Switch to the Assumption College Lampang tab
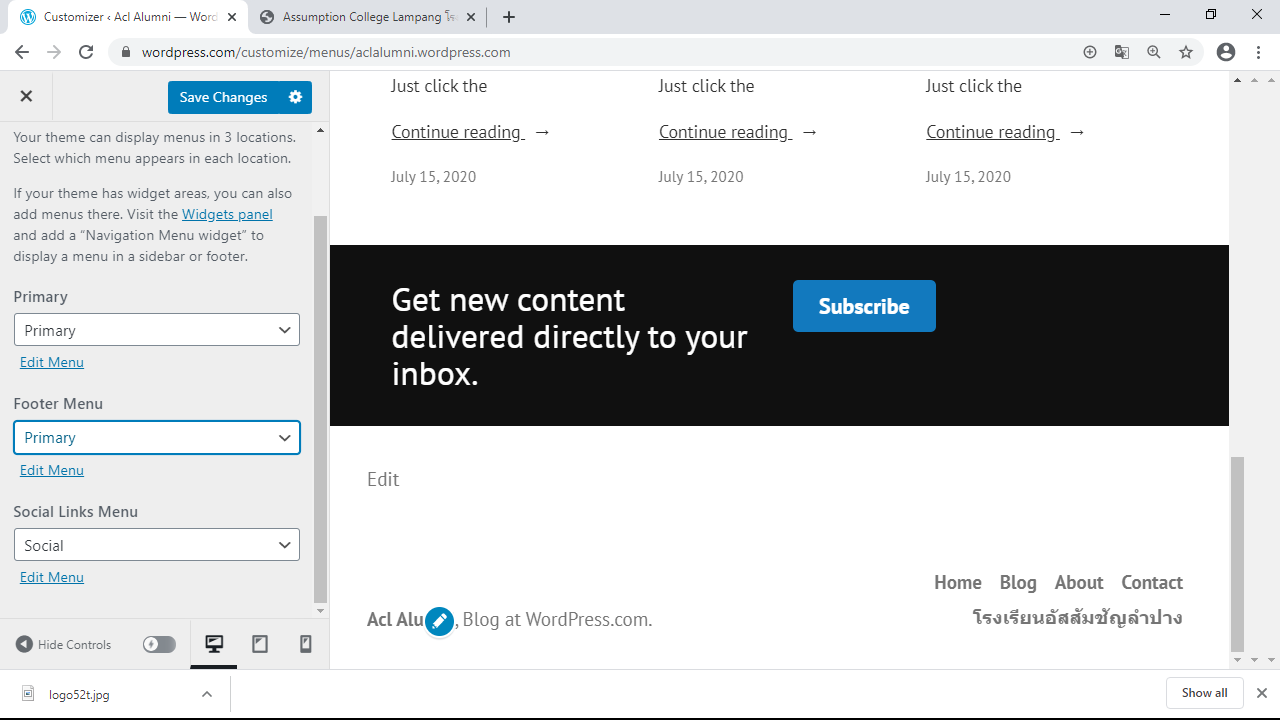1280x720 pixels. click(370, 17)
